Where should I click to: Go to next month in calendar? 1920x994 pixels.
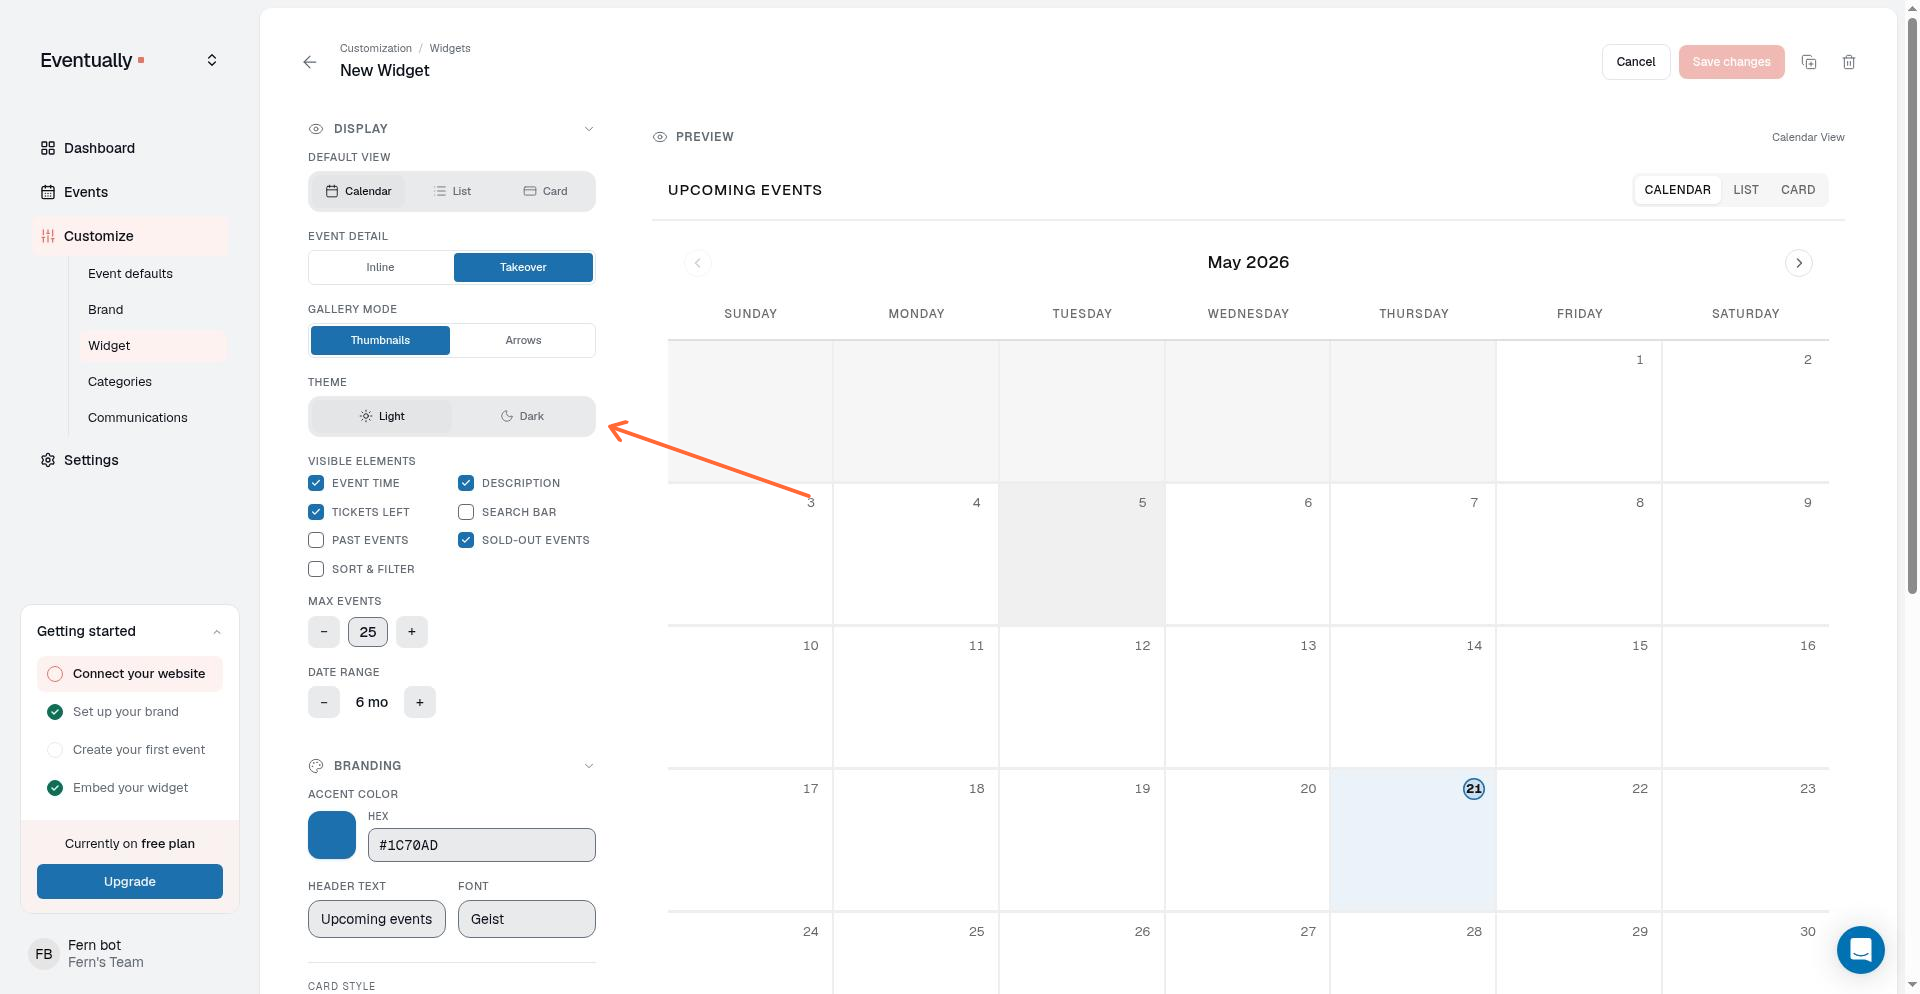click(1799, 263)
